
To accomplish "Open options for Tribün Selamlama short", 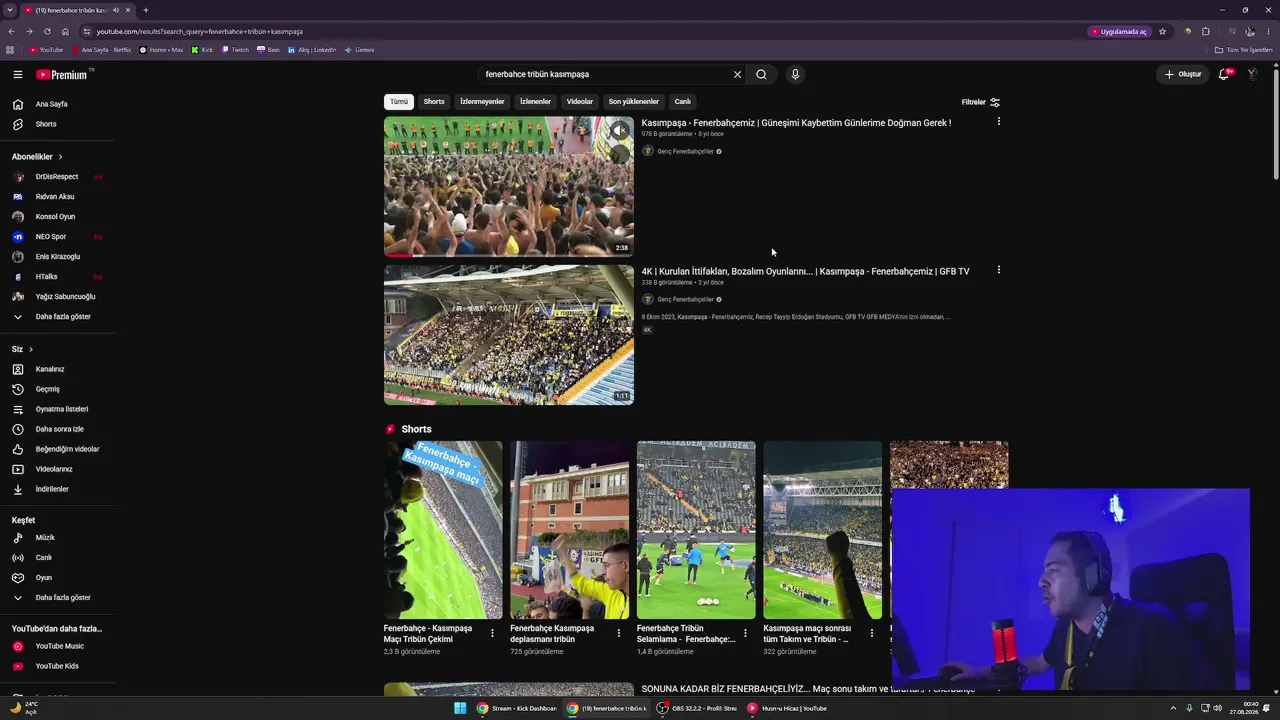I will pyautogui.click(x=745, y=633).
